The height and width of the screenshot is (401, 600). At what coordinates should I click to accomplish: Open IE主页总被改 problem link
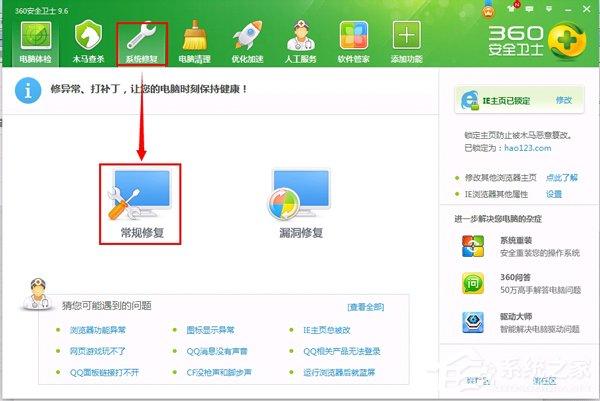pyautogui.click(x=327, y=330)
